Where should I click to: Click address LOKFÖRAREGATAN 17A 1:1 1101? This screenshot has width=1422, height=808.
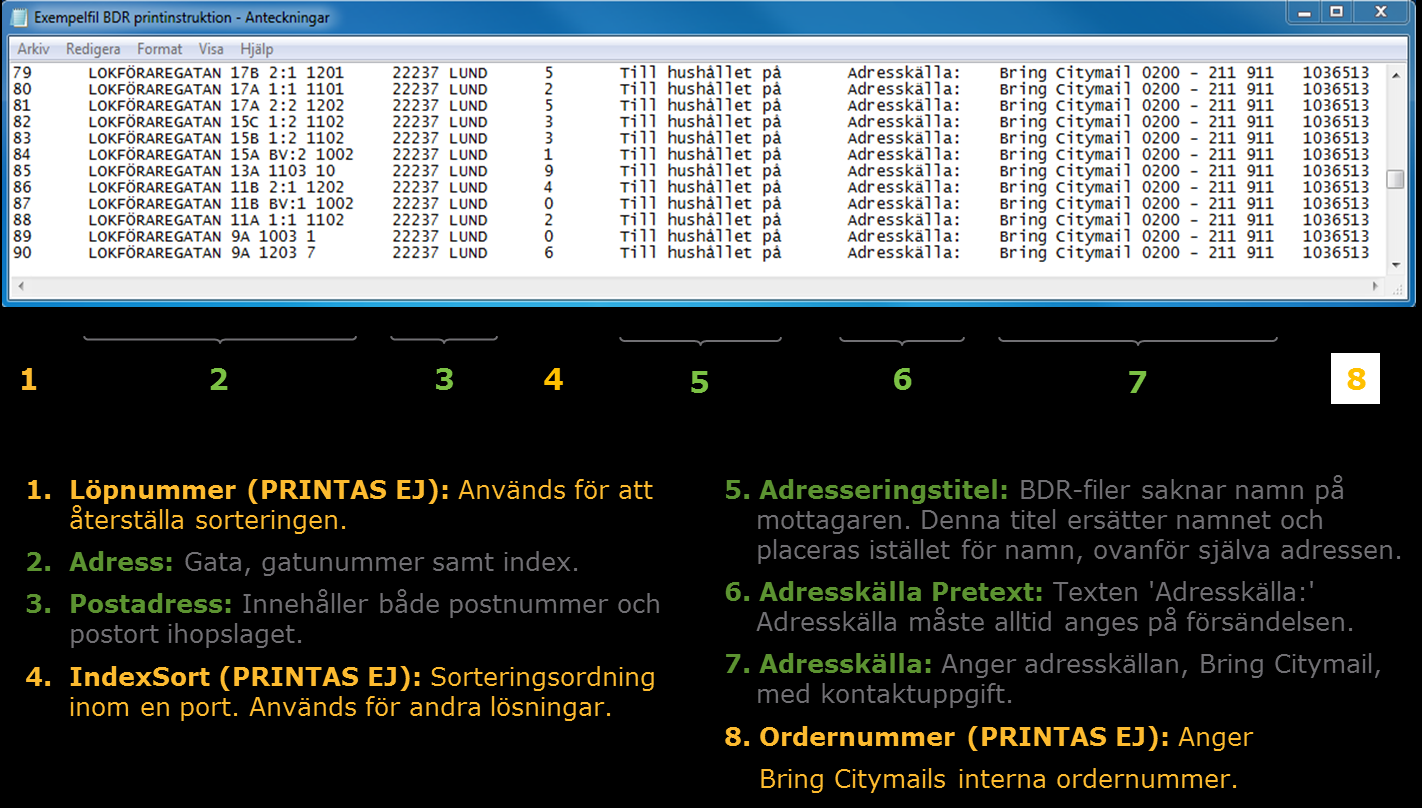coord(216,89)
